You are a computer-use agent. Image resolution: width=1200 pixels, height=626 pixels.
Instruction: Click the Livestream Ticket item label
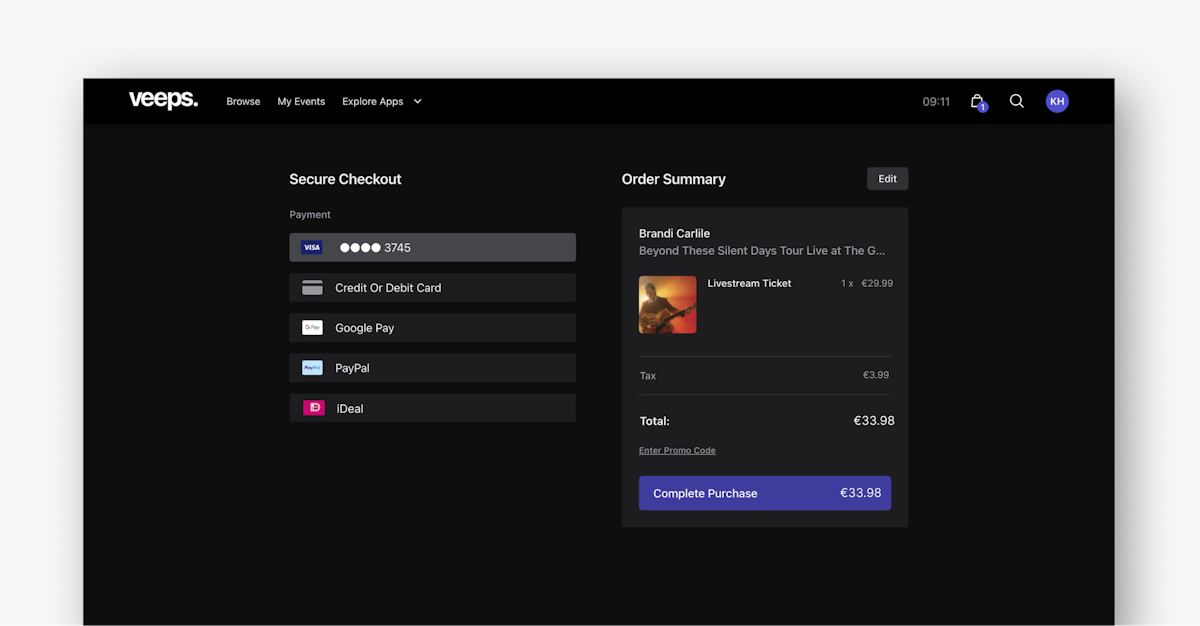749,284
